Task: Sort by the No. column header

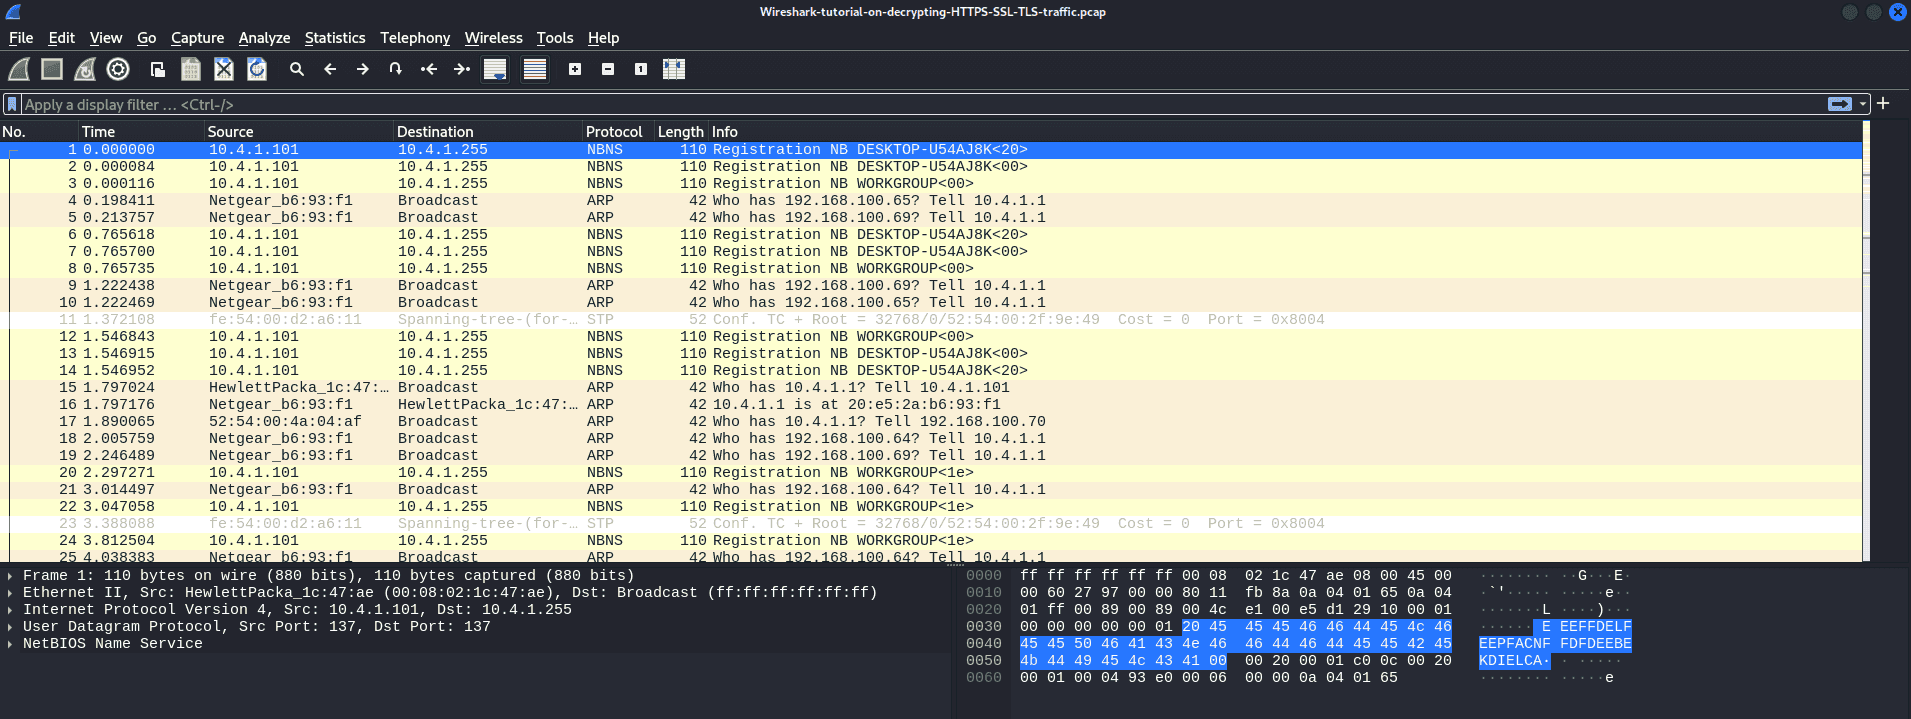Action: coord(39,132)
